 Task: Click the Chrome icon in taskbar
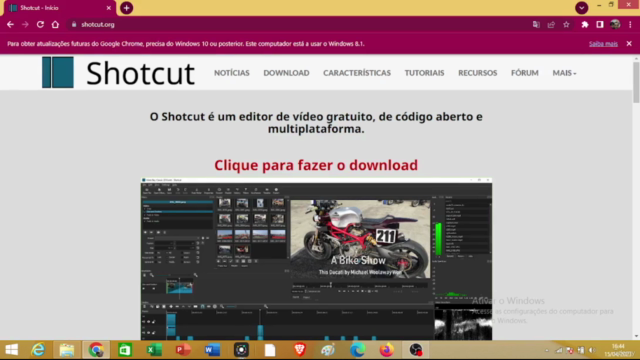point(96,350)
